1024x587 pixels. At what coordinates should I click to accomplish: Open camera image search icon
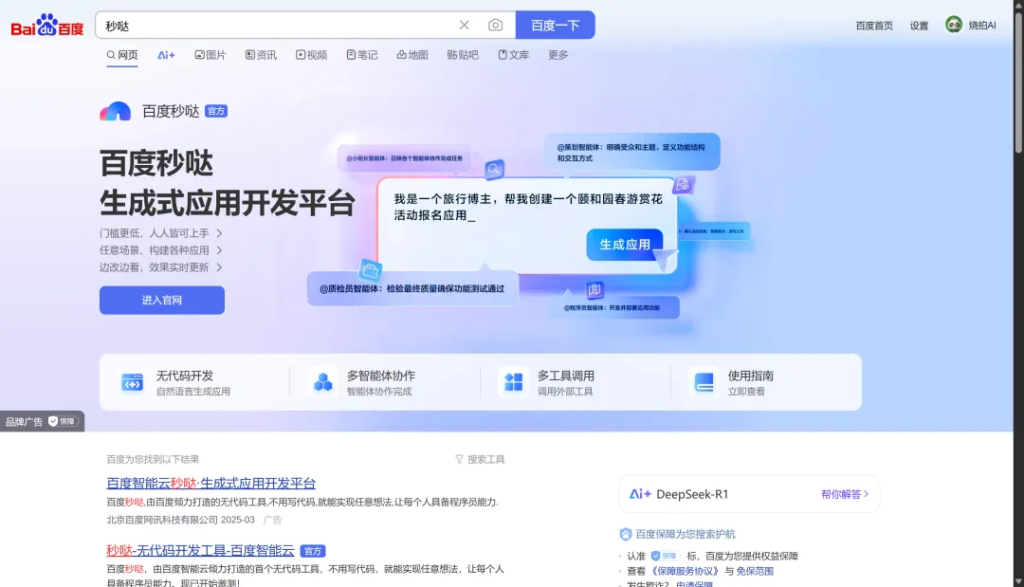(495, 25)
